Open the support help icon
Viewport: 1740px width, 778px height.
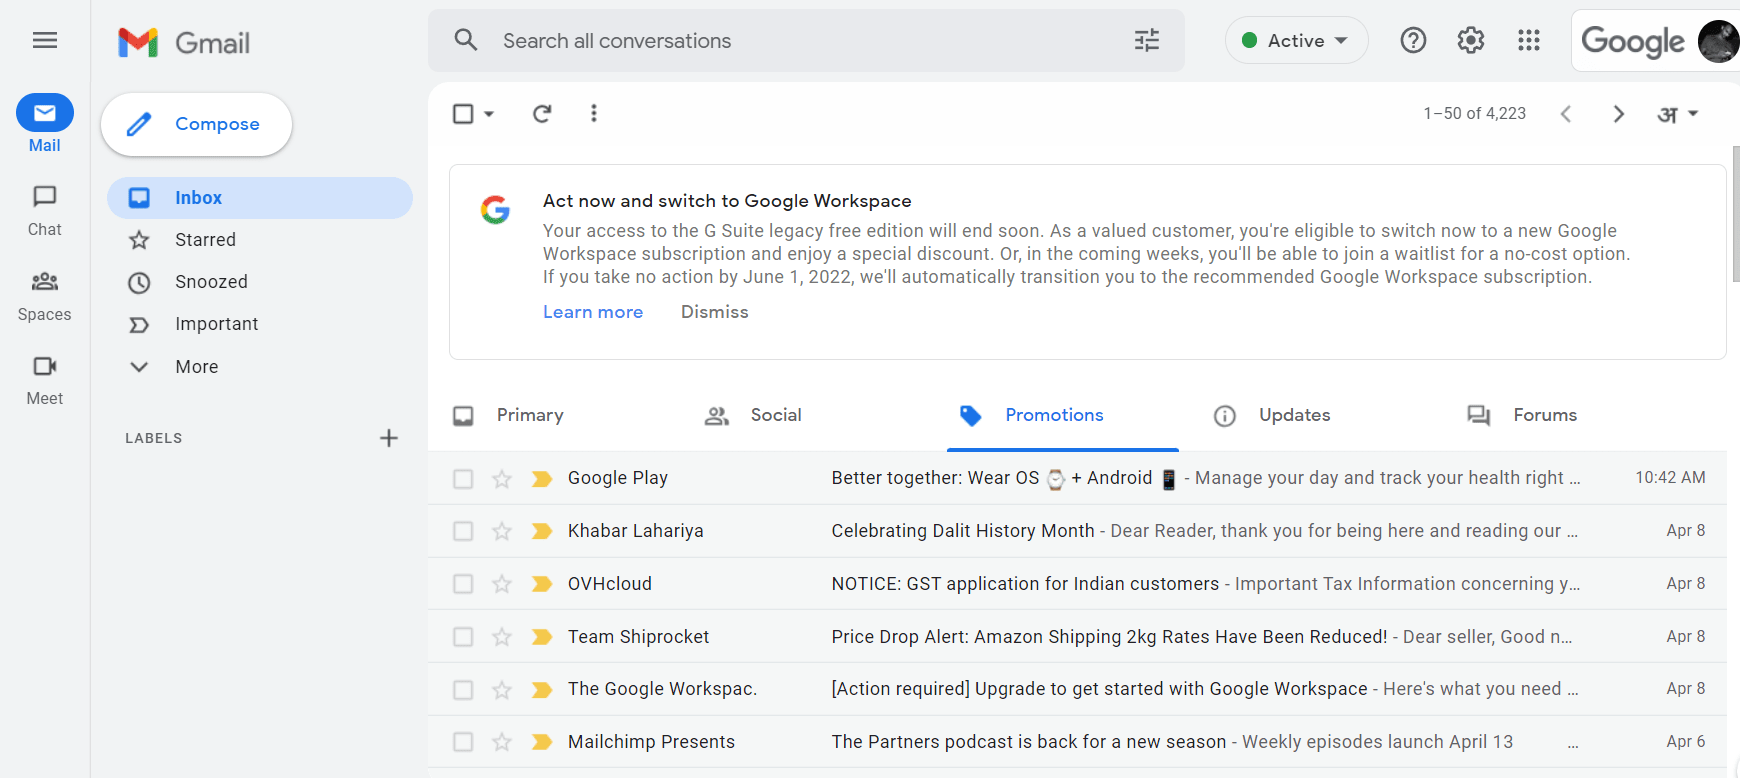[x=1413, y=40]
